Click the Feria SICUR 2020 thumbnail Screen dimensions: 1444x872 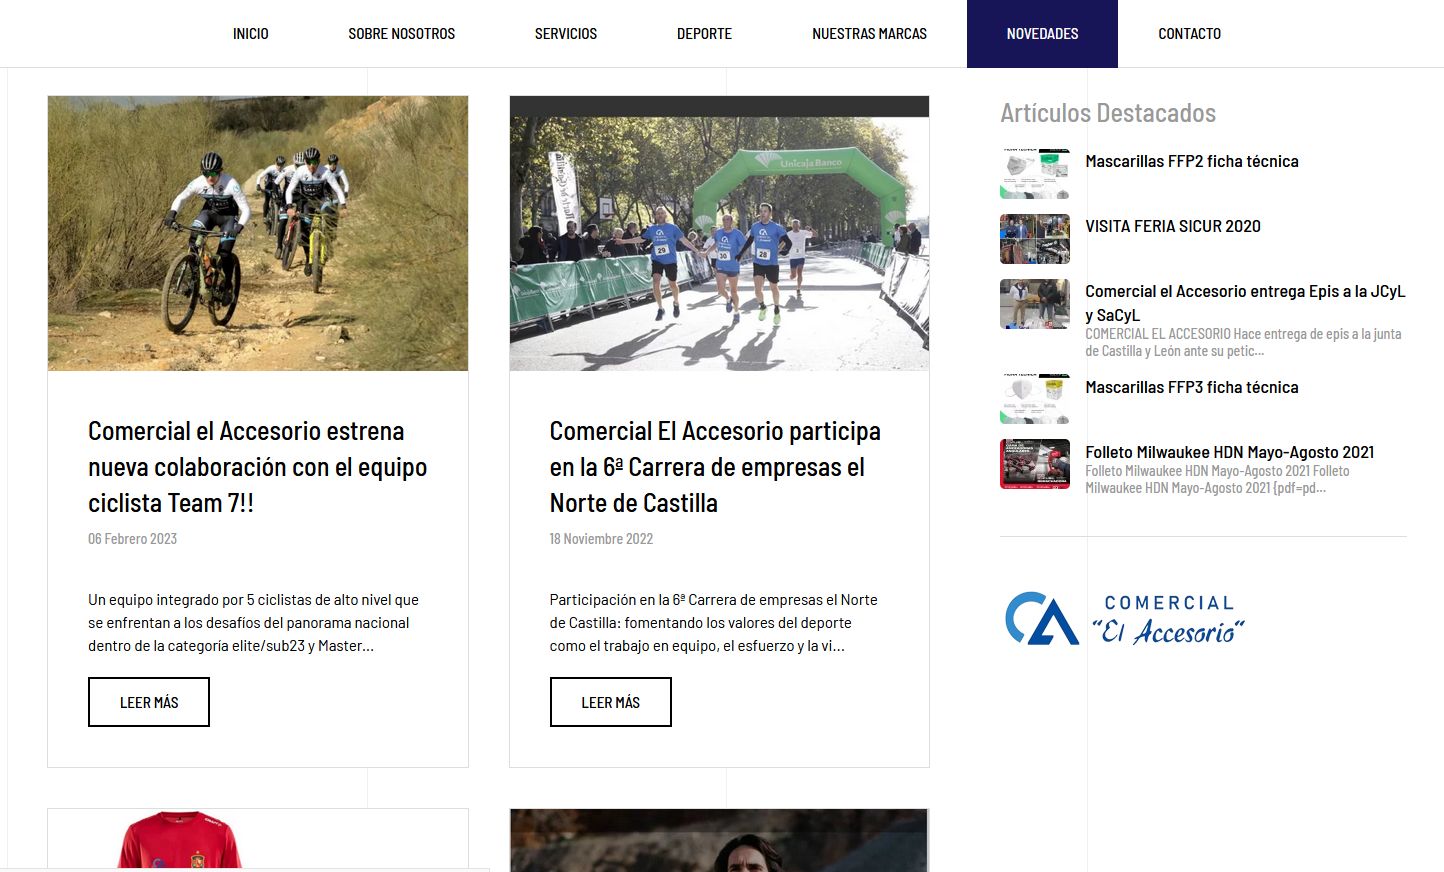tap(1035, 239)
